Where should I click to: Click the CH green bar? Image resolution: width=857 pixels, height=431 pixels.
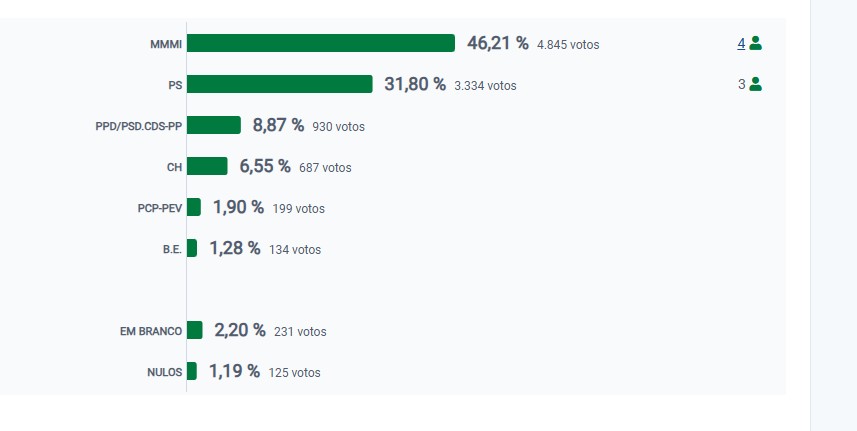(207, 166)
